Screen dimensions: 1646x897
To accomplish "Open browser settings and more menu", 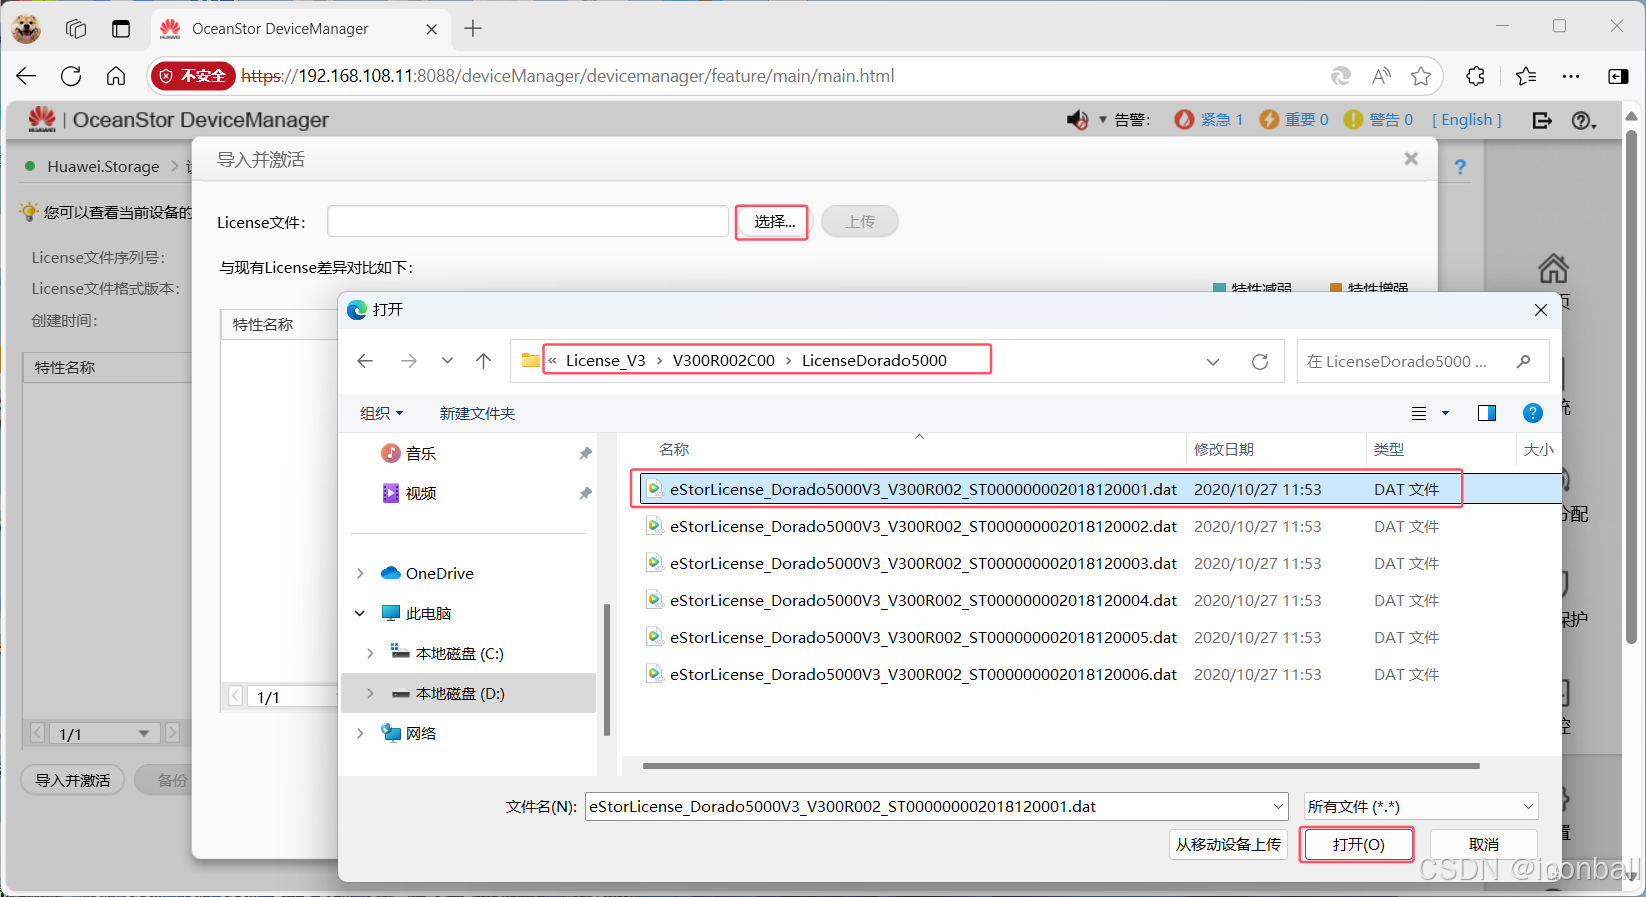I will pyautogui.click(x=1571, y=76).
